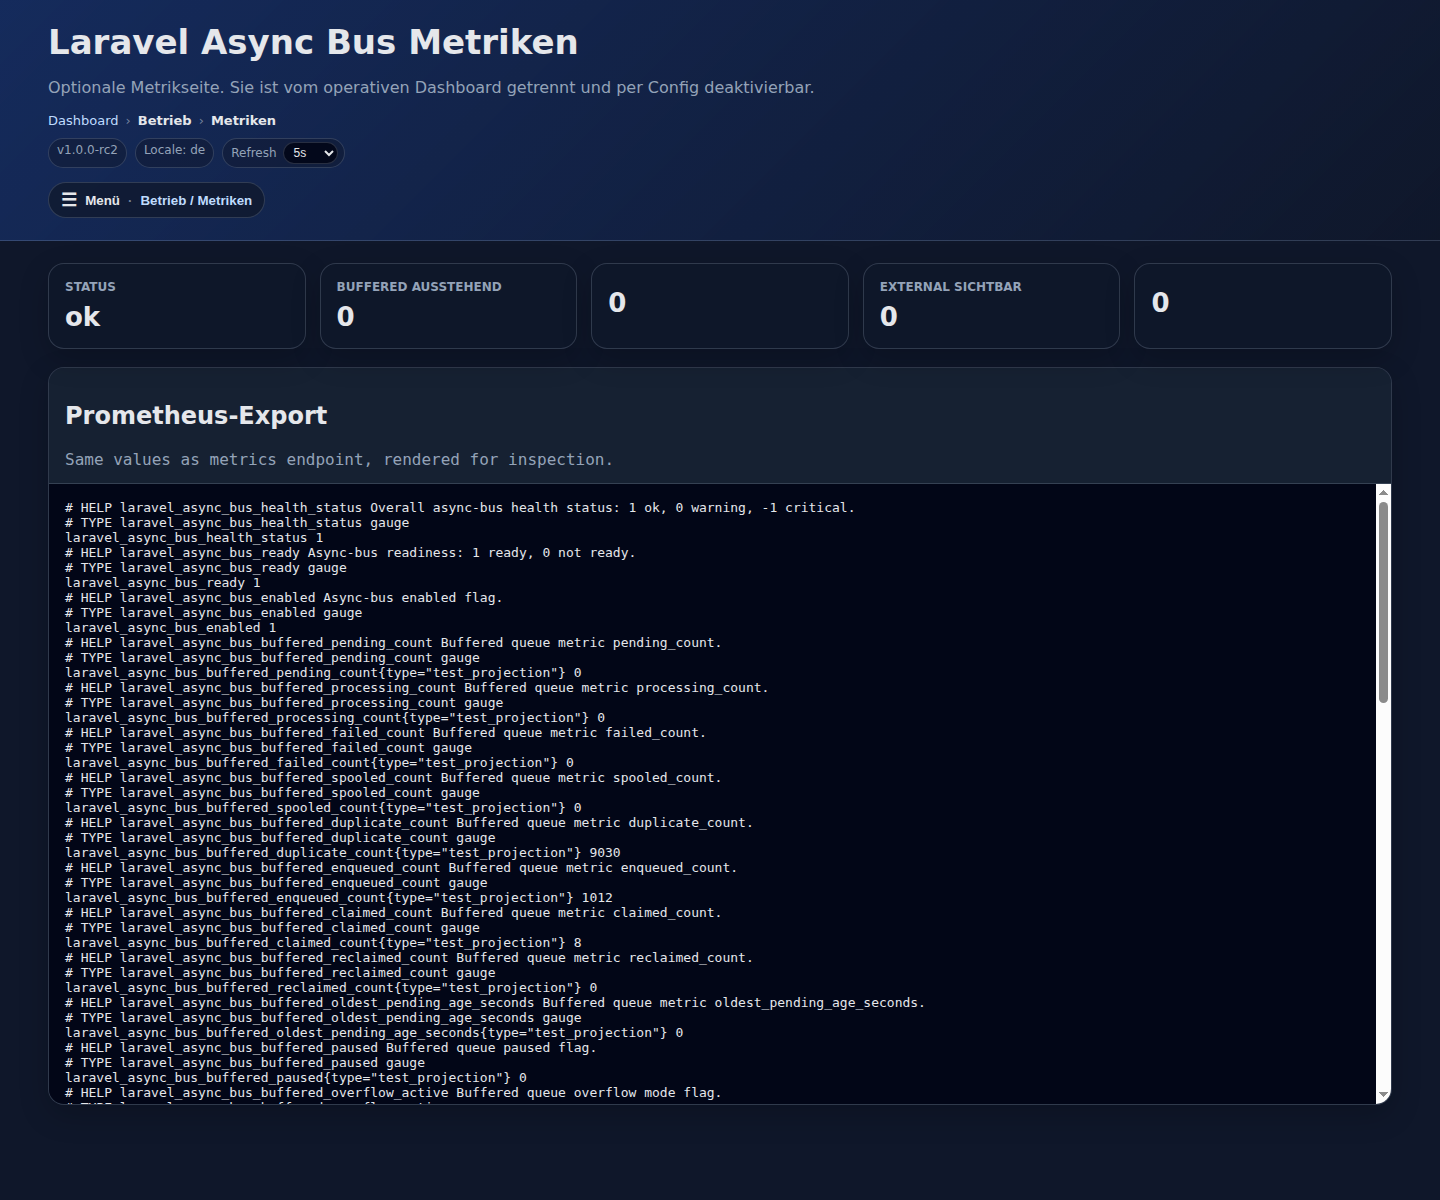
Task: Click the buffered_claimed_count value 8 line
Action: 323,943
